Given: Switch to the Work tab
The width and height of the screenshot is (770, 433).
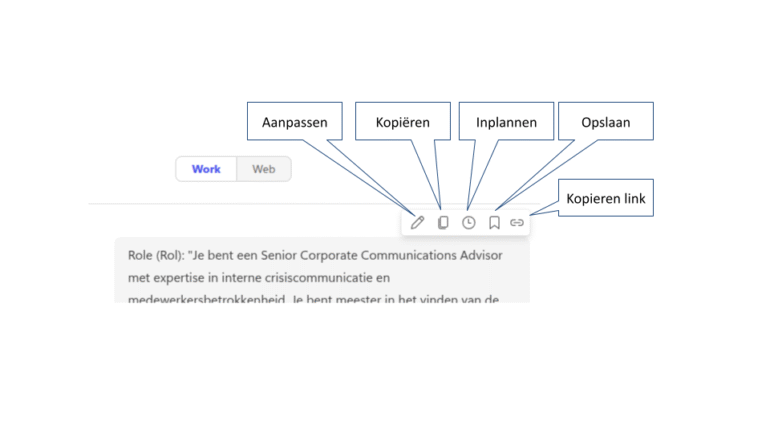Looking at the screenshot, I should tap(206, 169).
